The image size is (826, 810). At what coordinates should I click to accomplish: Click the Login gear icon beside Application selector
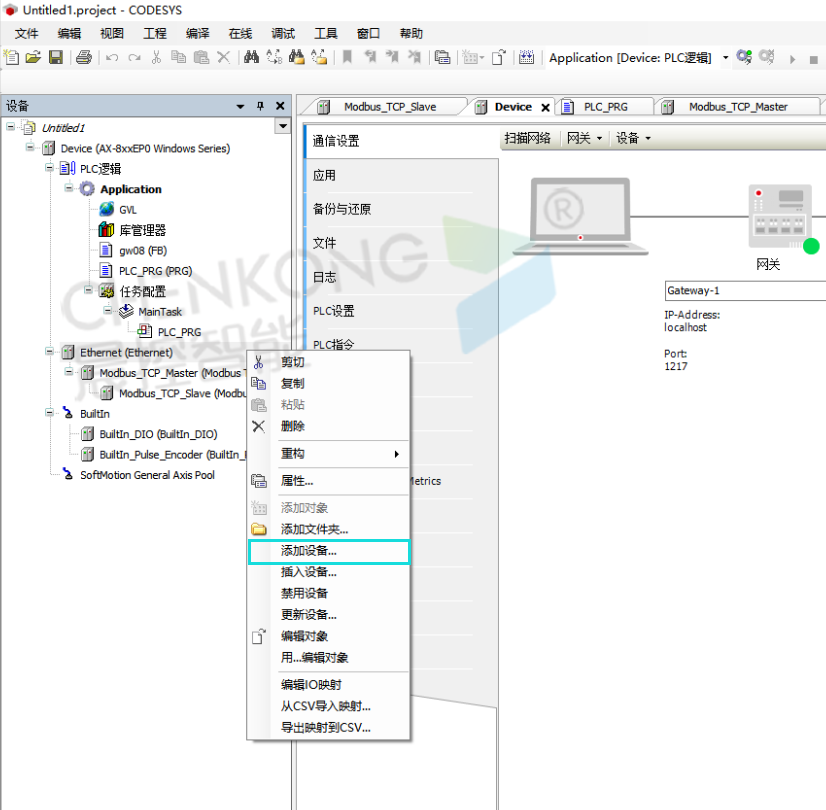(744, 58)
